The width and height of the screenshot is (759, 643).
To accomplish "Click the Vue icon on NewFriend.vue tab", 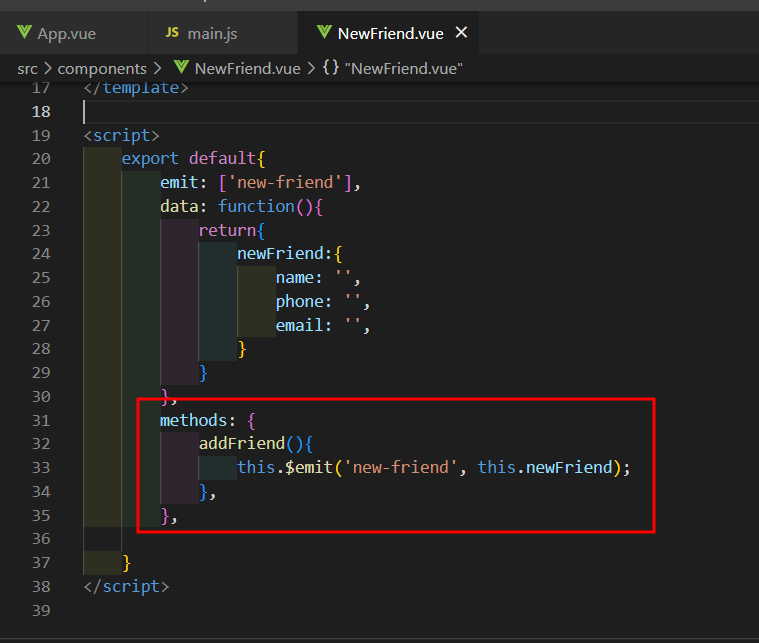I will (x=324, y=32).
